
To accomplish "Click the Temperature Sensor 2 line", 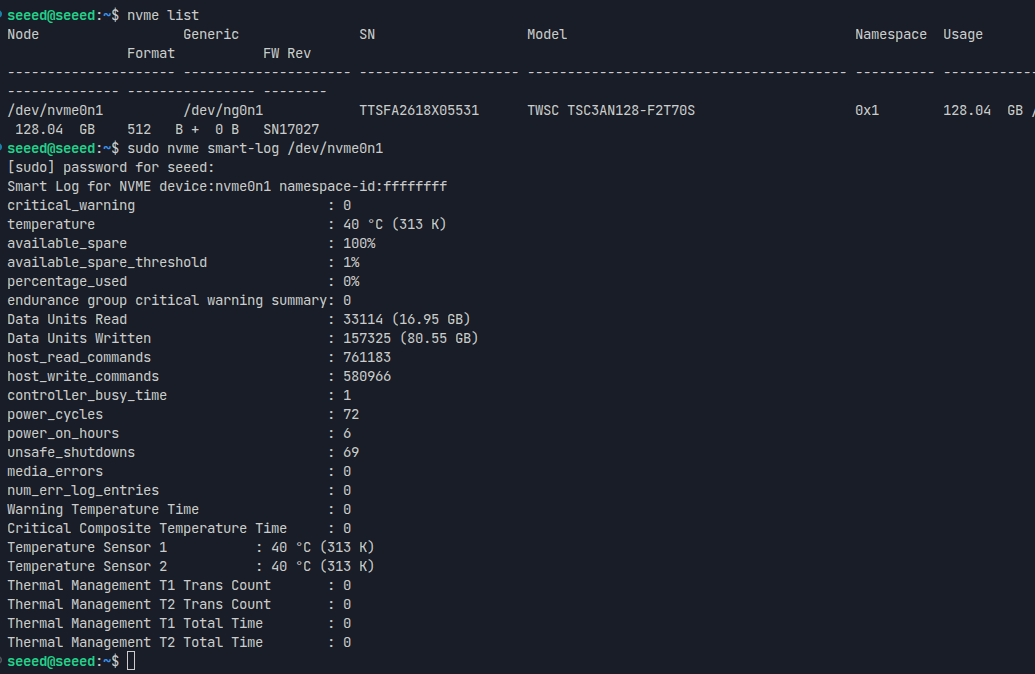I will (x=191, y=566).
